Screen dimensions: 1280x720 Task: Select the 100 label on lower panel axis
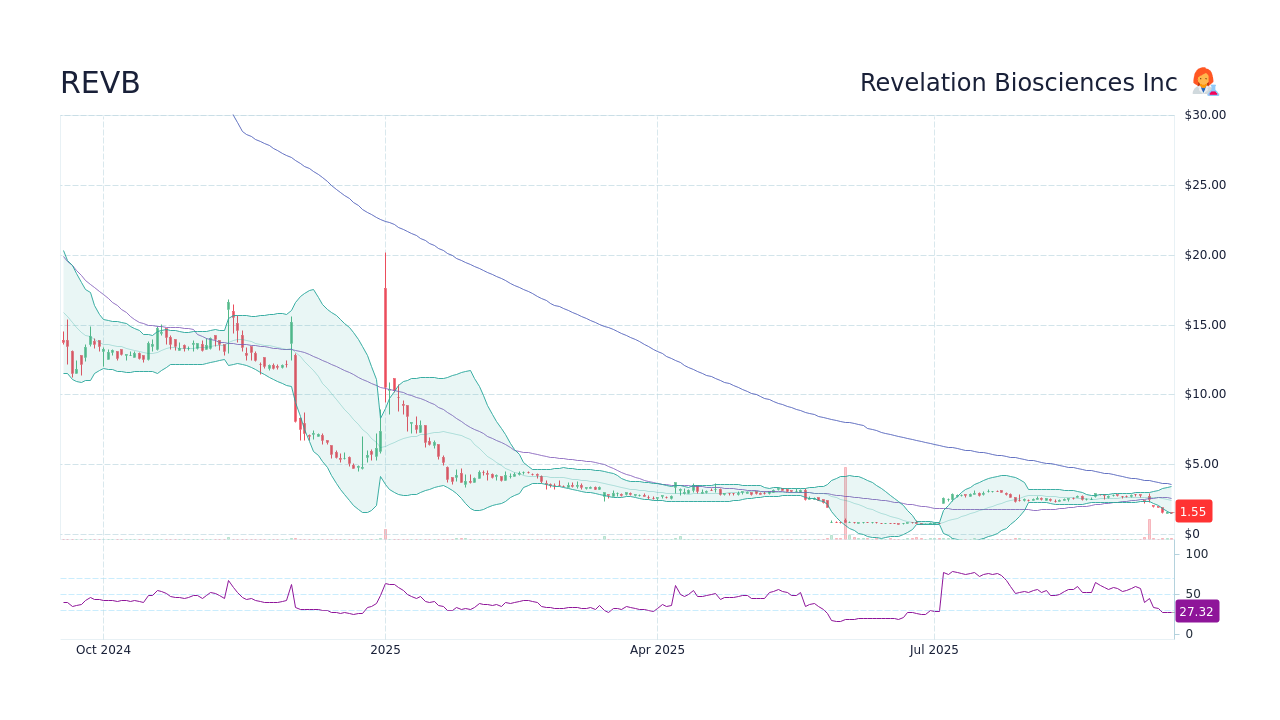tap(1196, 554)
